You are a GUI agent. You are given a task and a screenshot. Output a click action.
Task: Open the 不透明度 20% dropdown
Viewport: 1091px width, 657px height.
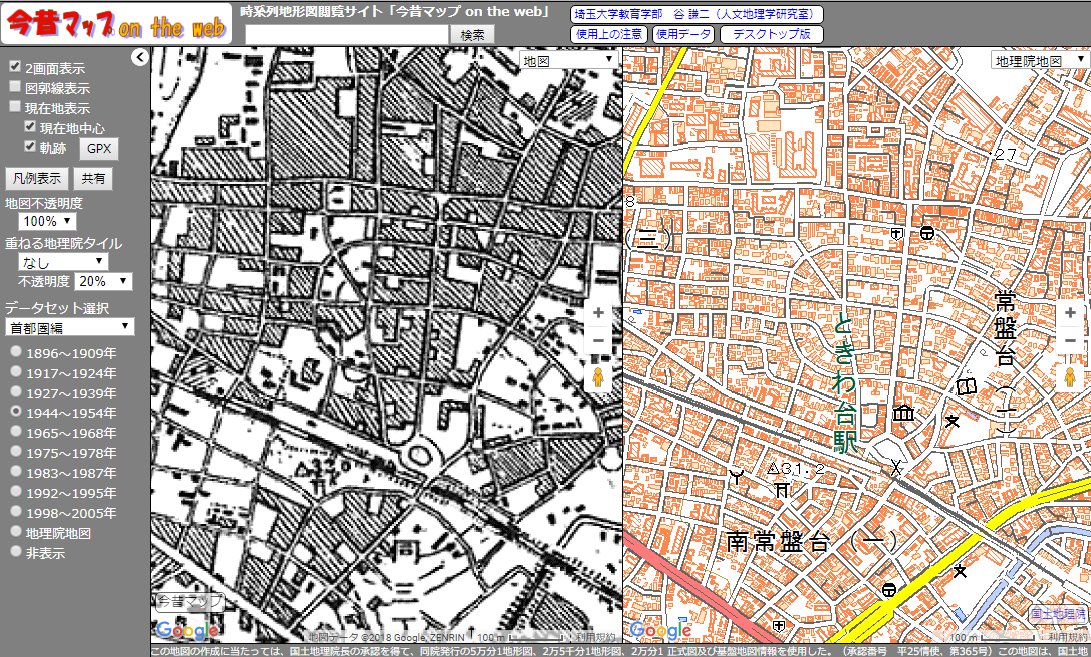103,281
